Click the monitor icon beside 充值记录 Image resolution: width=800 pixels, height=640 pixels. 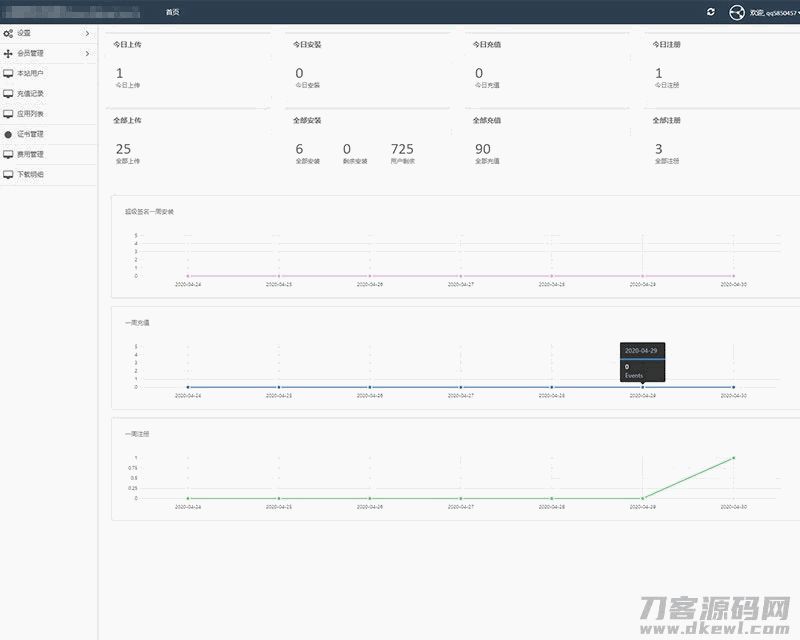click(9, 93)
